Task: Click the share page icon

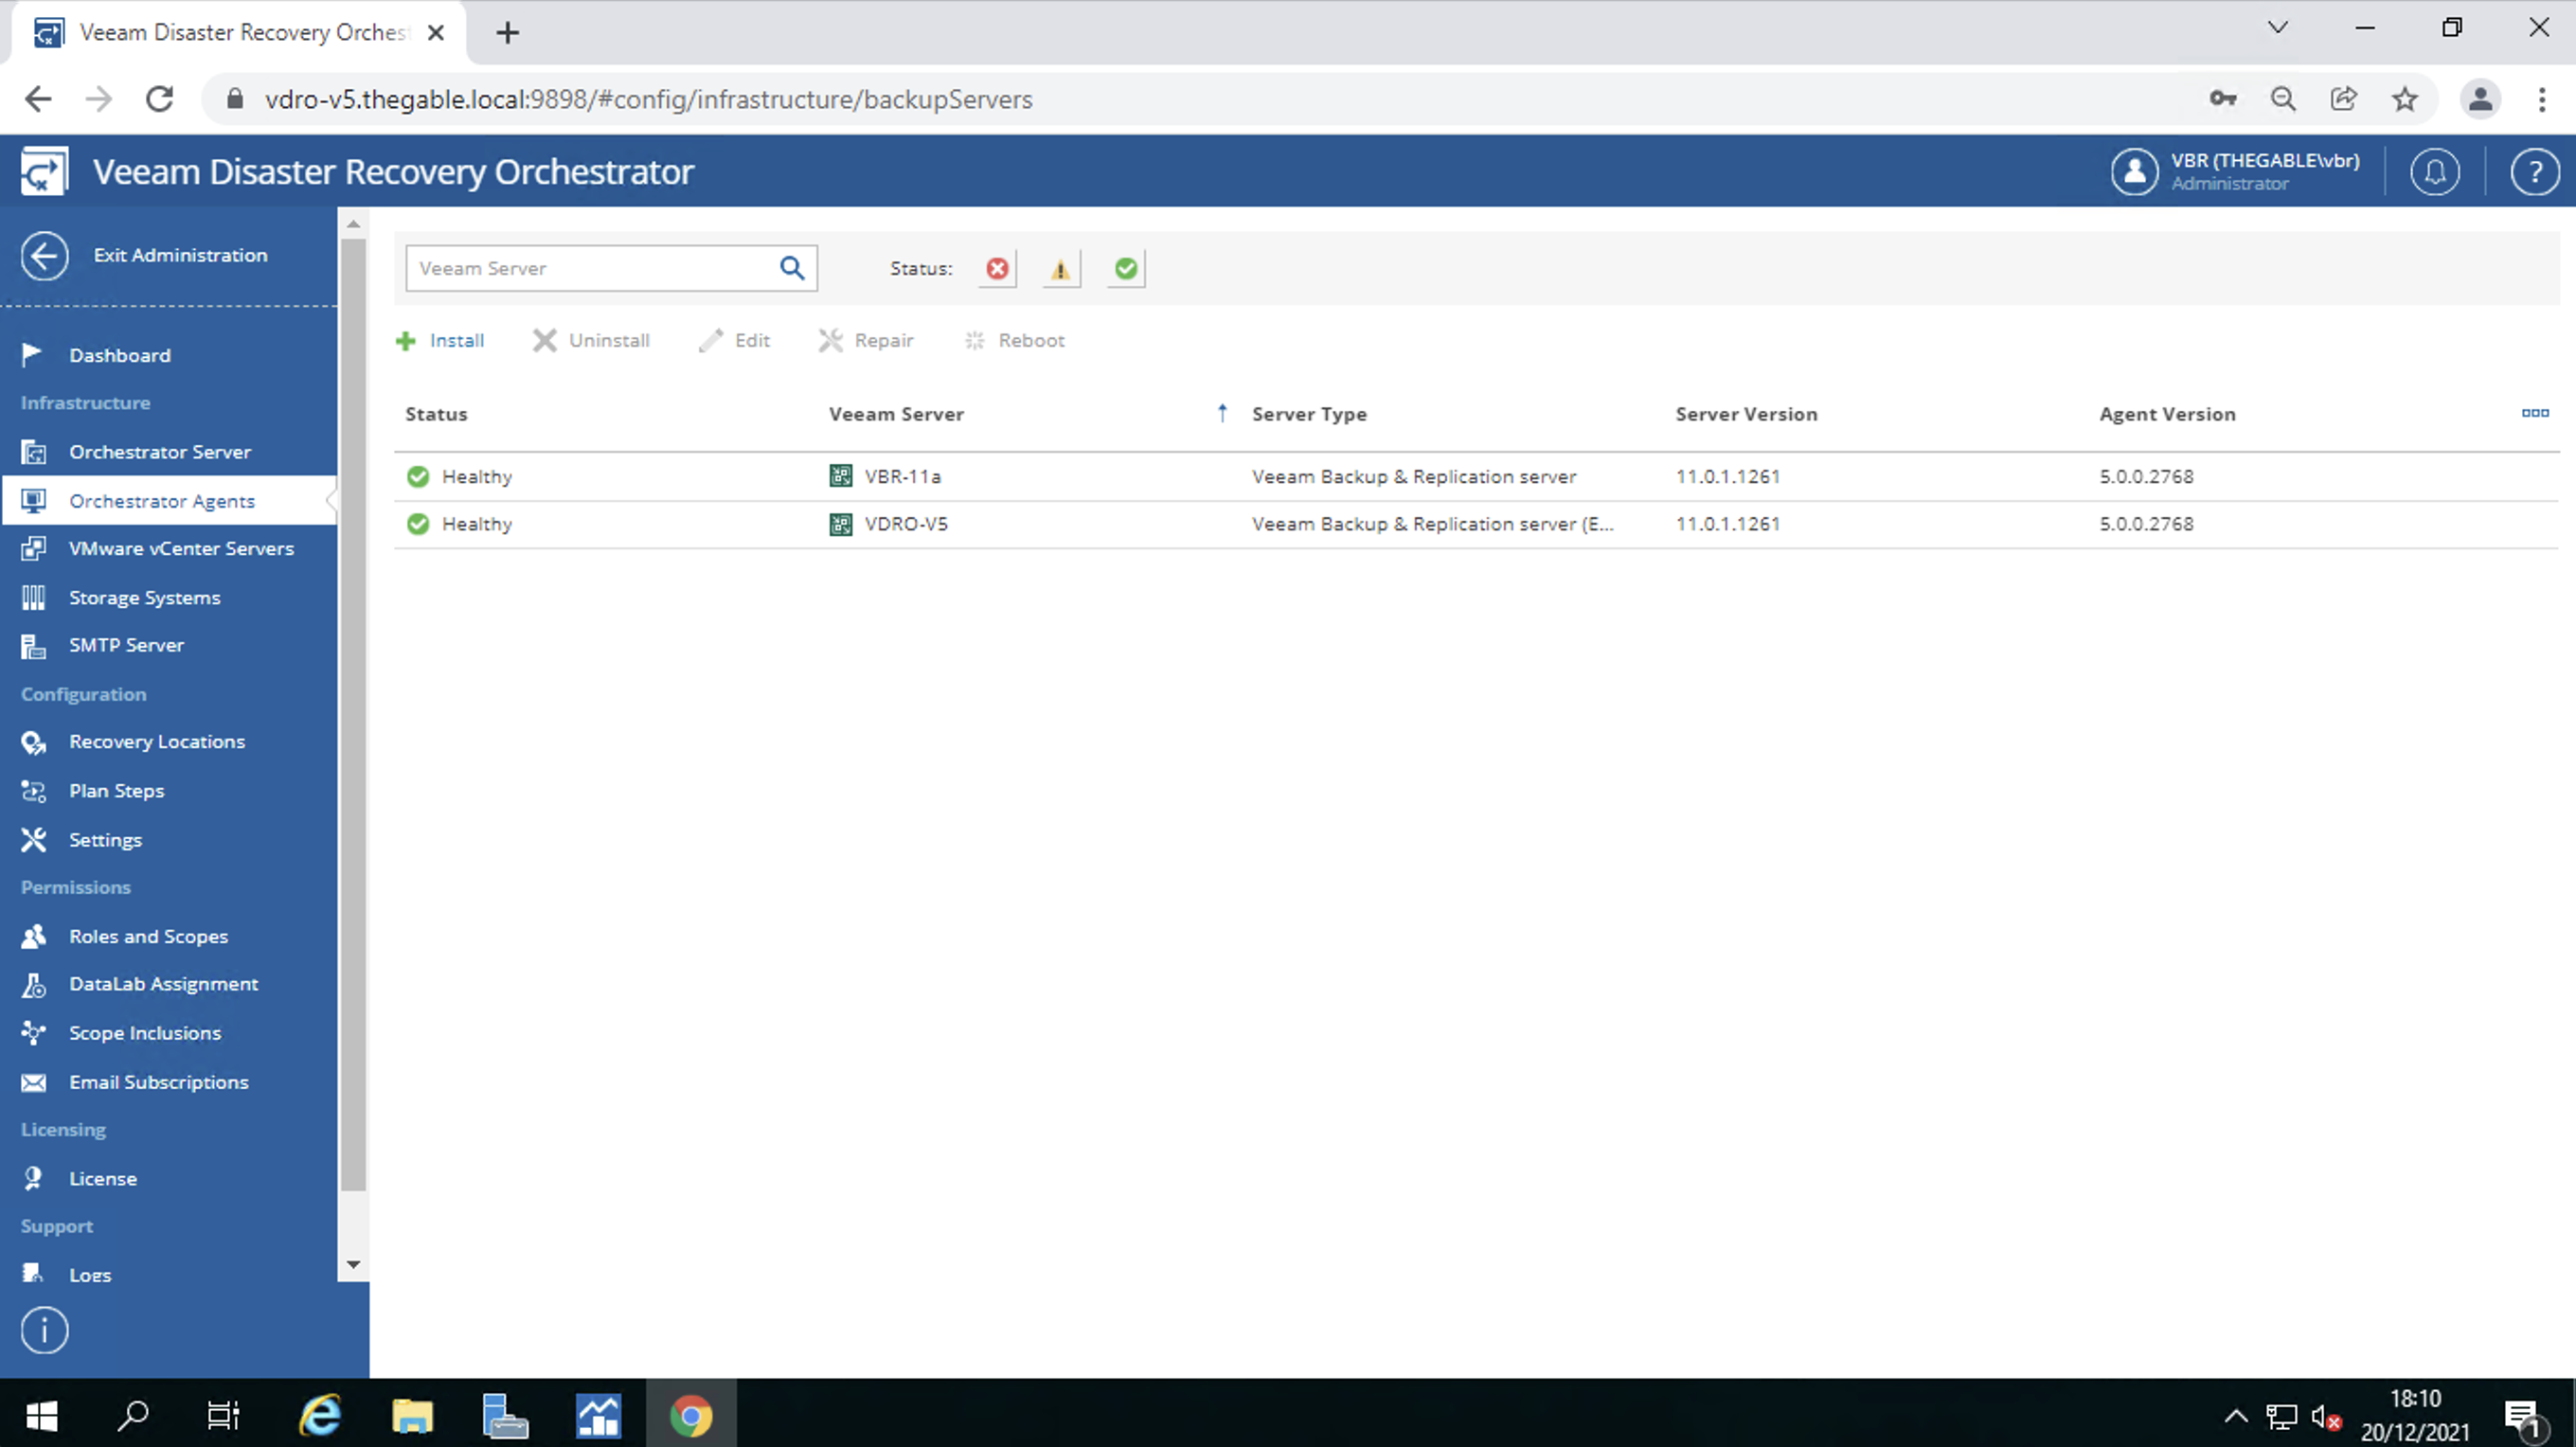Action: (2343, 99)
